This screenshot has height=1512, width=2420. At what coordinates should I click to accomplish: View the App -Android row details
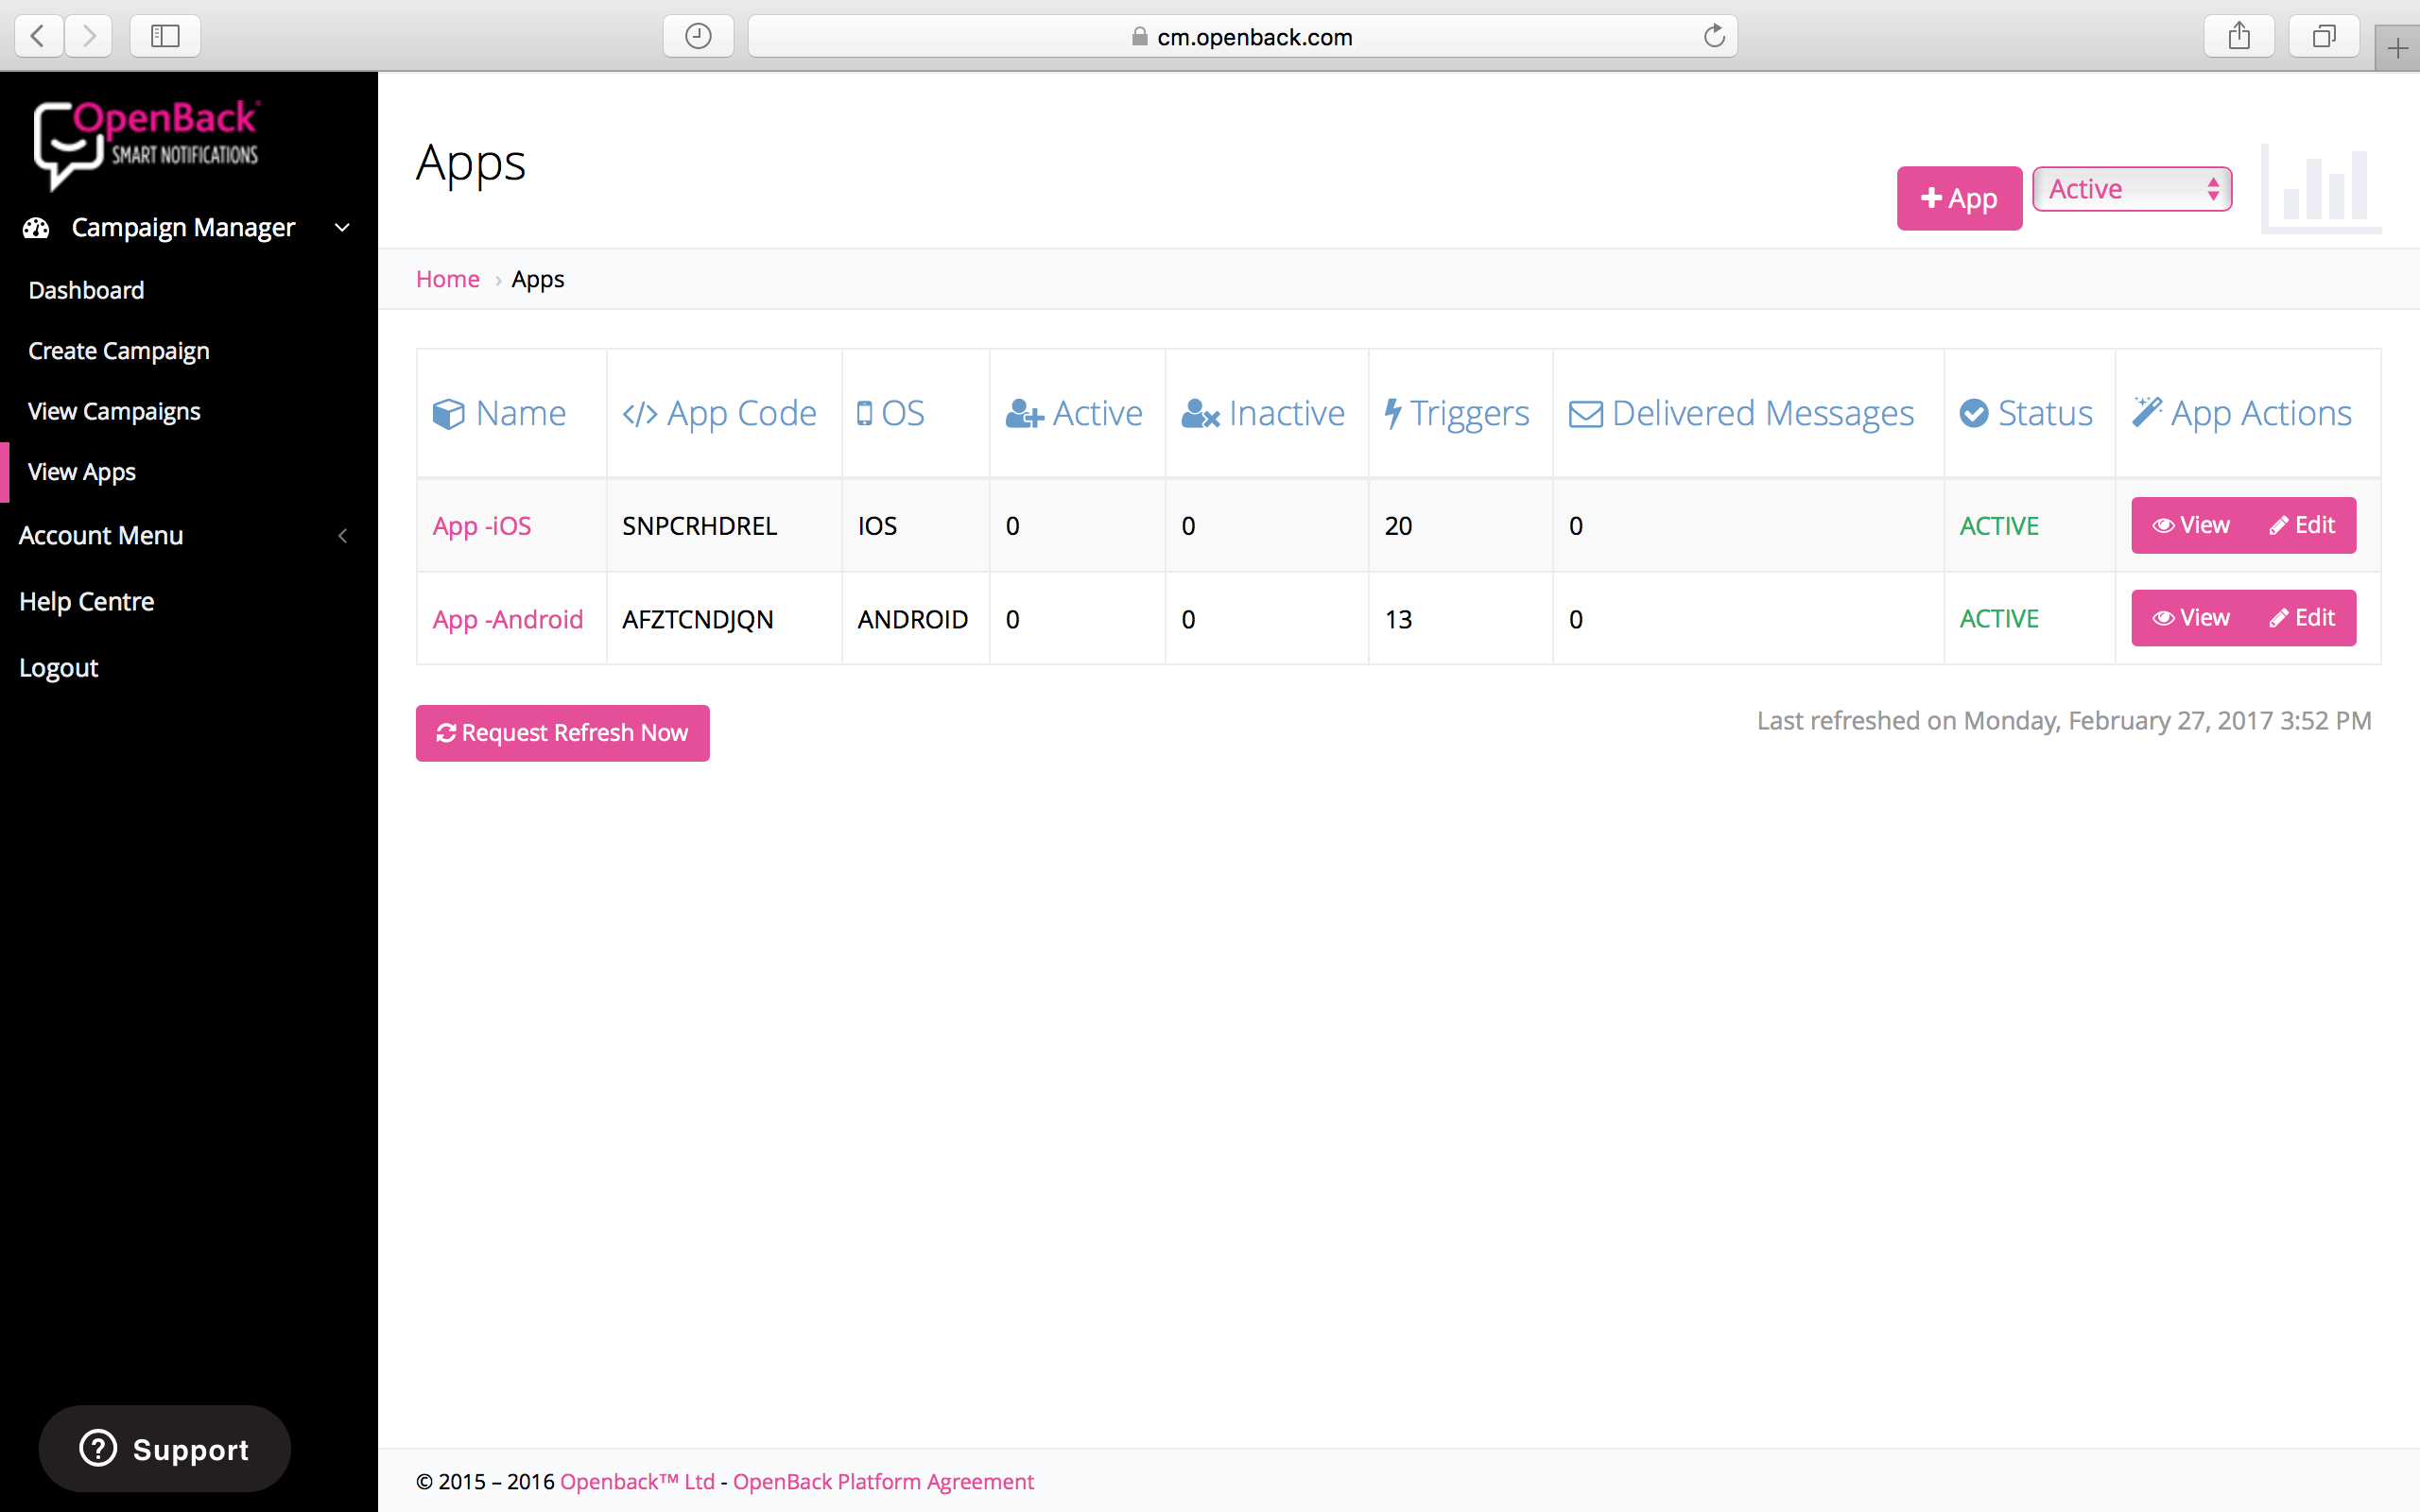coord(2190,618)
